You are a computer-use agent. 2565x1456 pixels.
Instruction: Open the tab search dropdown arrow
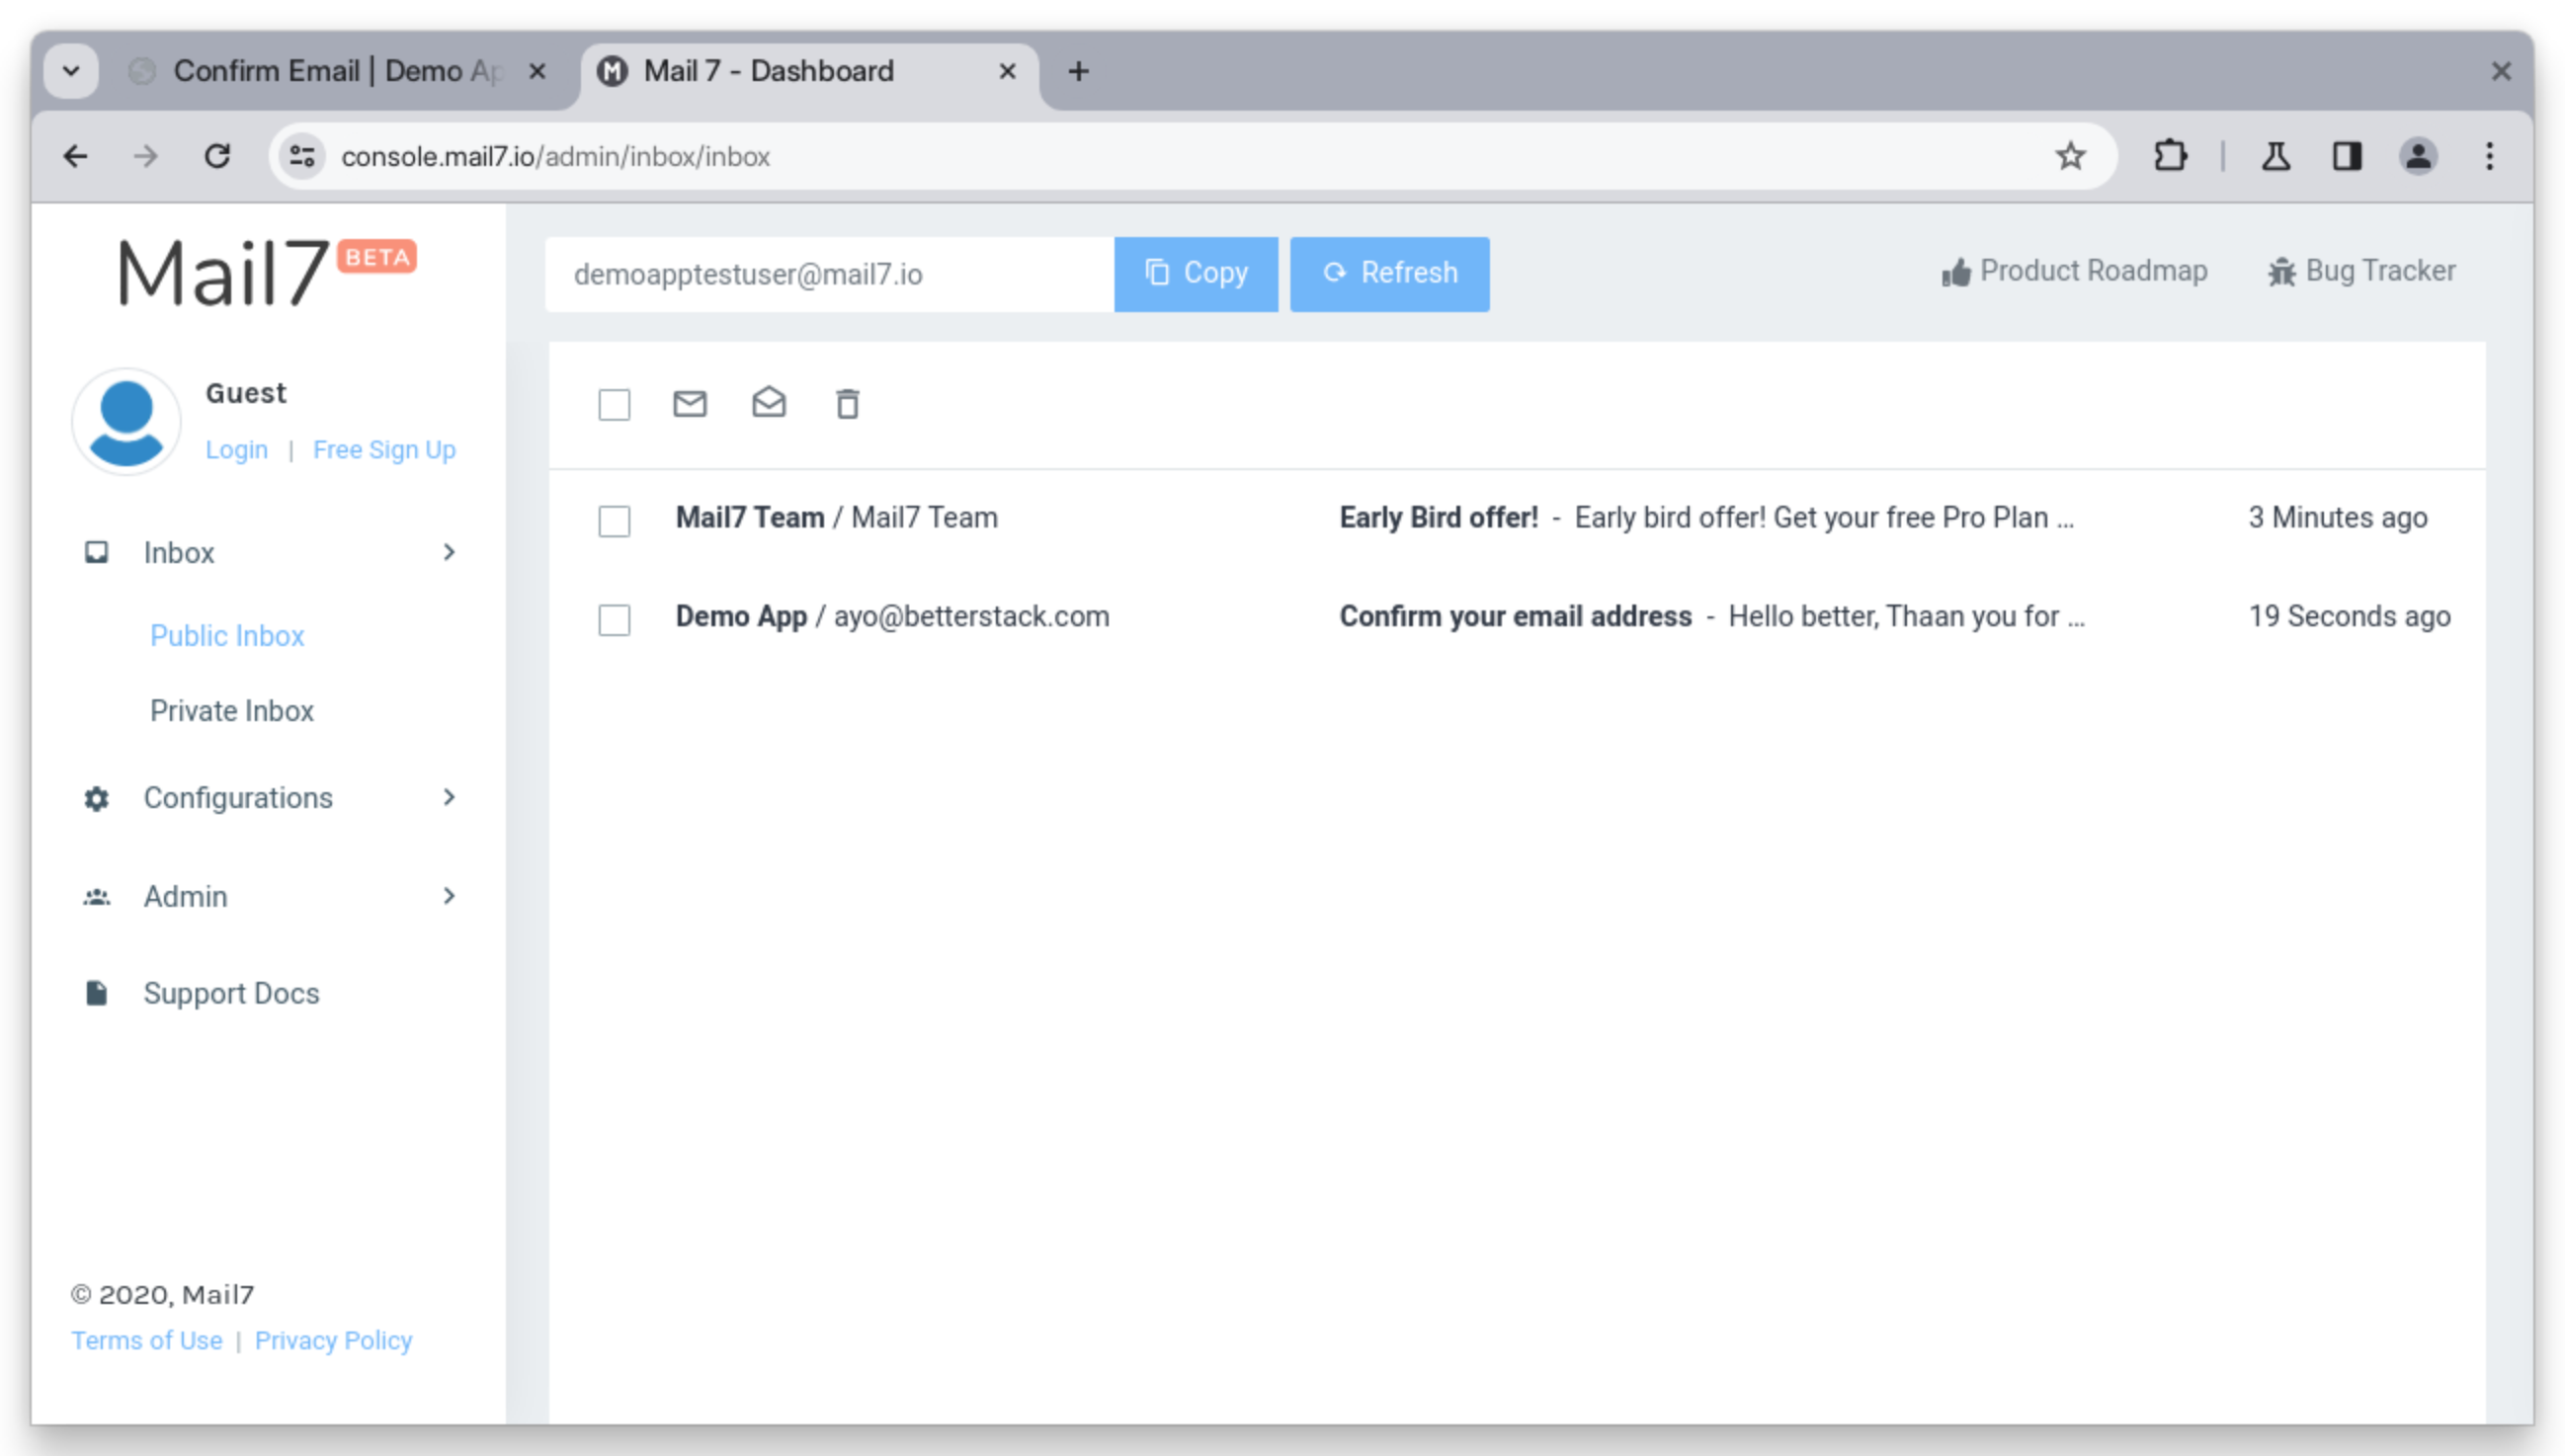pyautogui.click(x=71, y=71)
